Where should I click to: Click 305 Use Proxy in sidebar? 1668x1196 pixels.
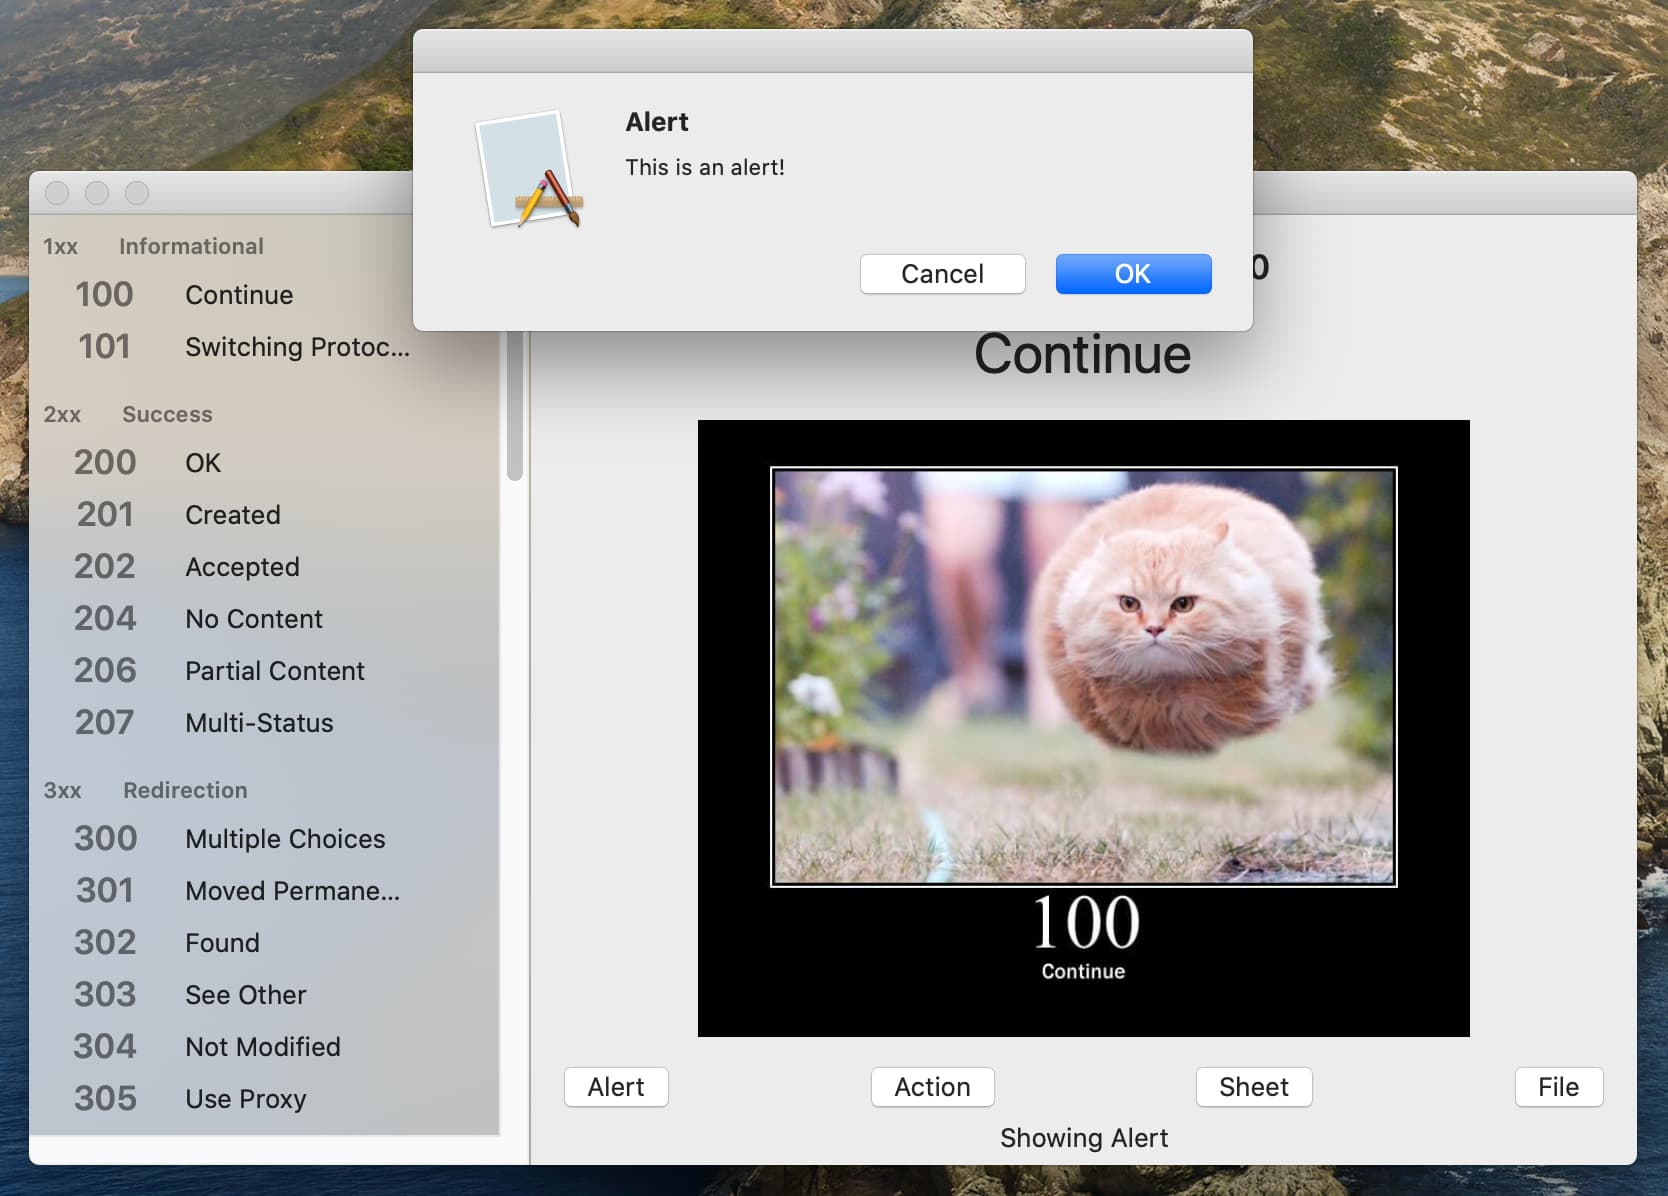(x=240, y=1099)
